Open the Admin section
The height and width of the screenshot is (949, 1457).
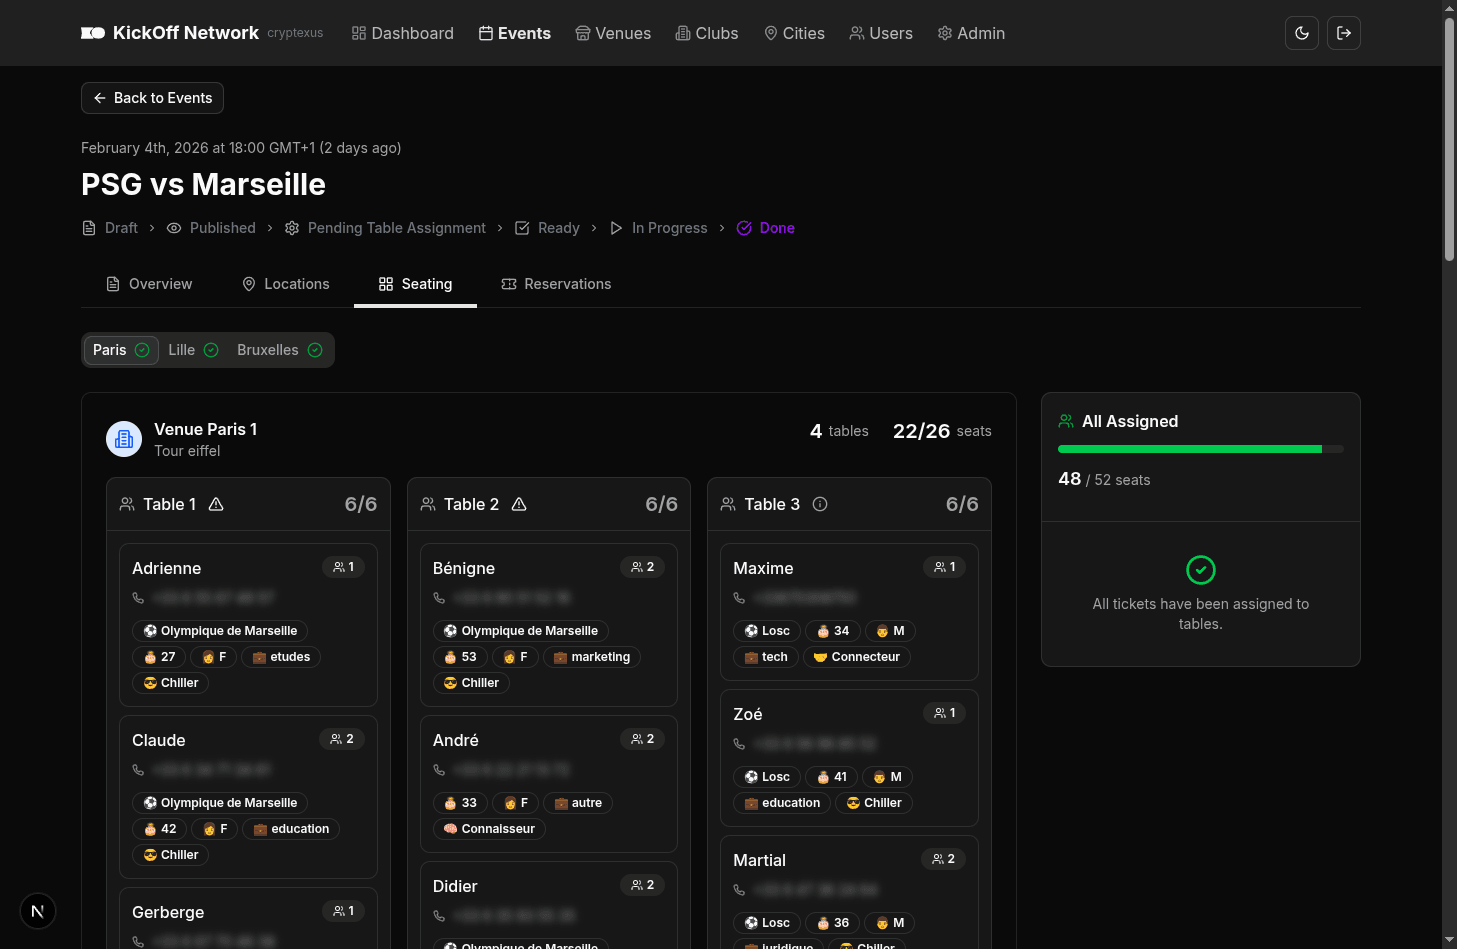click(971, 33)
